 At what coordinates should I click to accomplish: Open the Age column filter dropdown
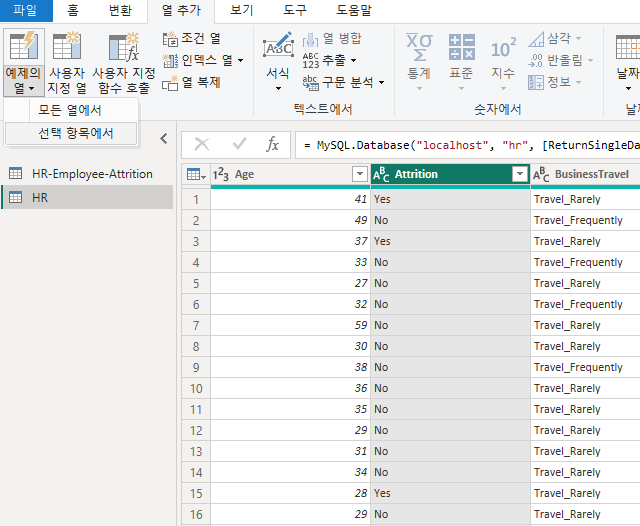click(x=360, y=174)
